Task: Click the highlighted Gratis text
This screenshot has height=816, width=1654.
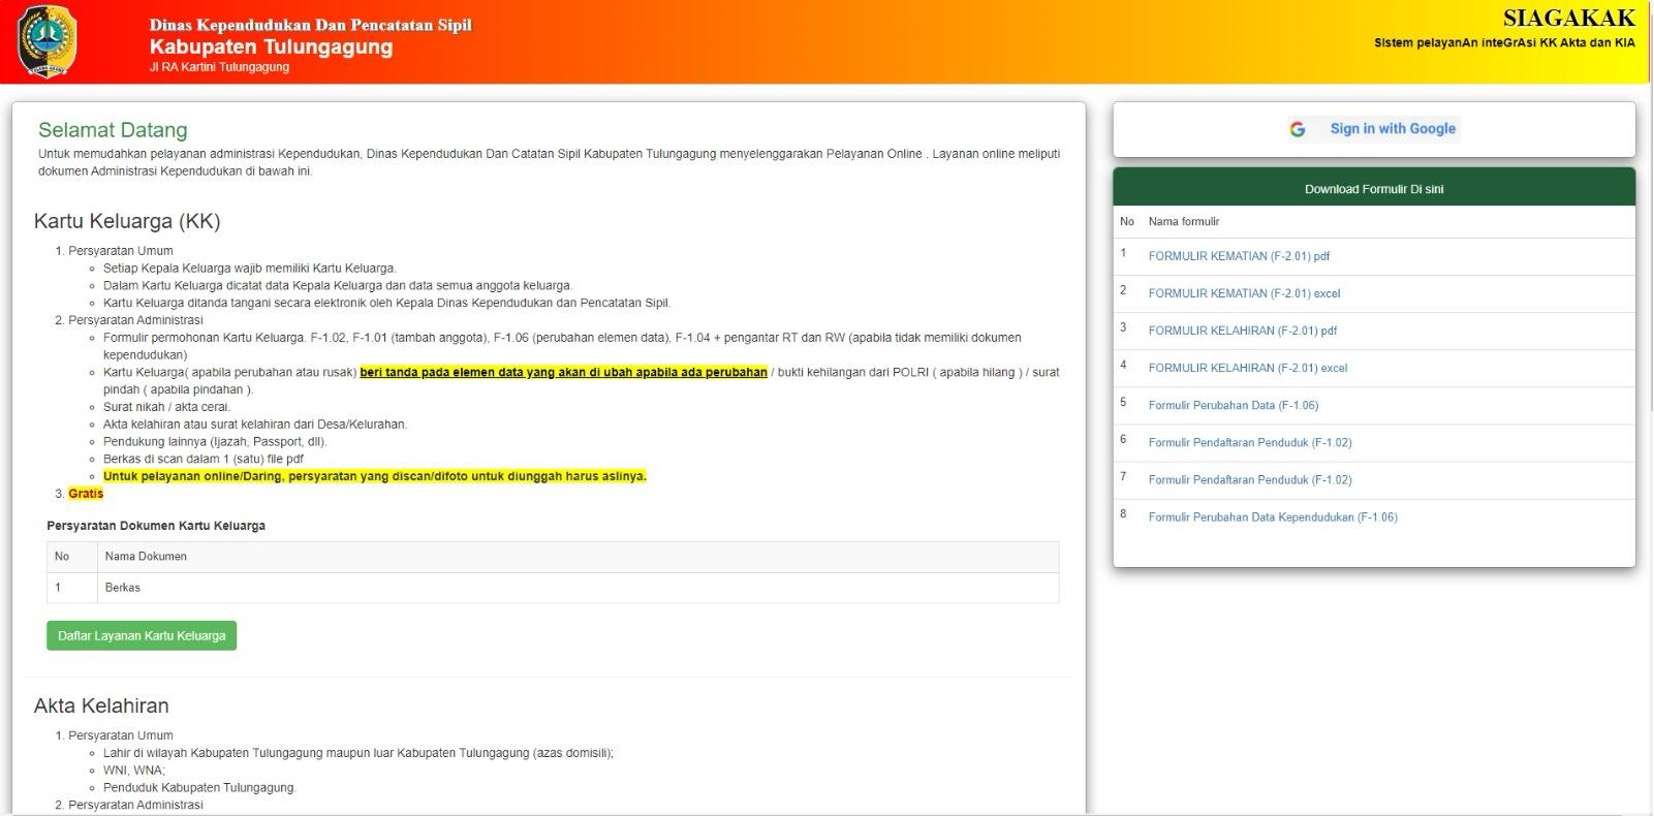Action: coord(86,494)
